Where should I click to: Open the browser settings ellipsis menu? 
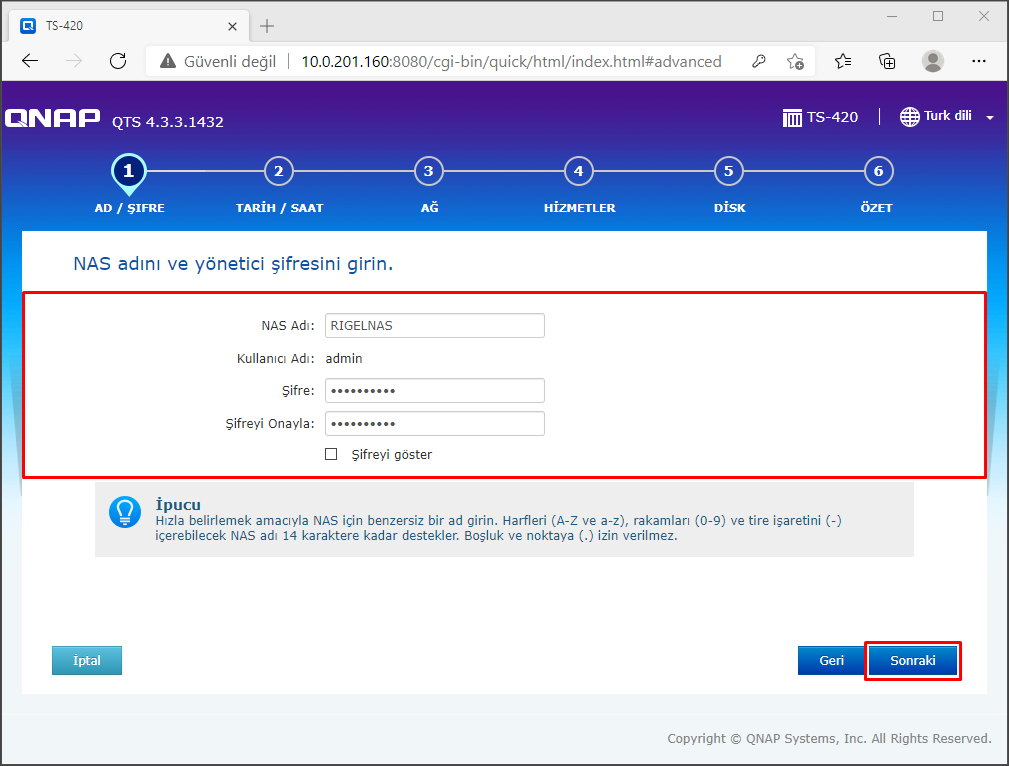pos(977,61)
